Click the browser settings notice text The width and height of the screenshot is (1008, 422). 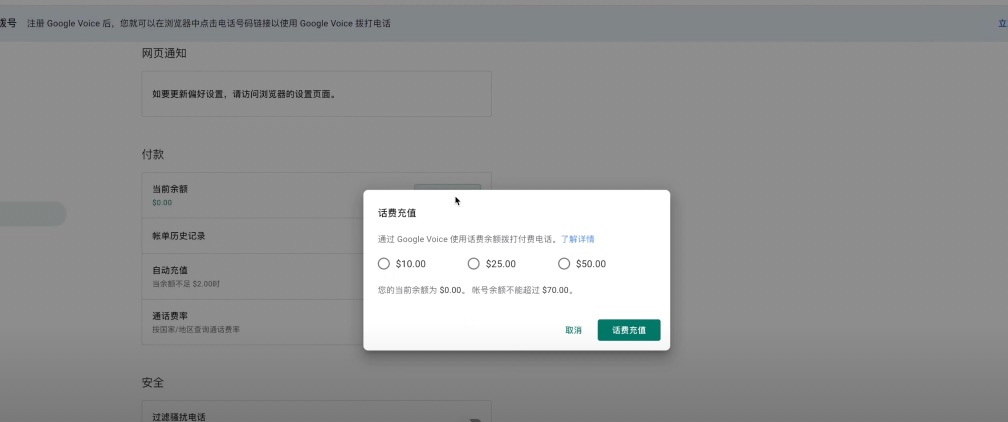pos(244,94)
